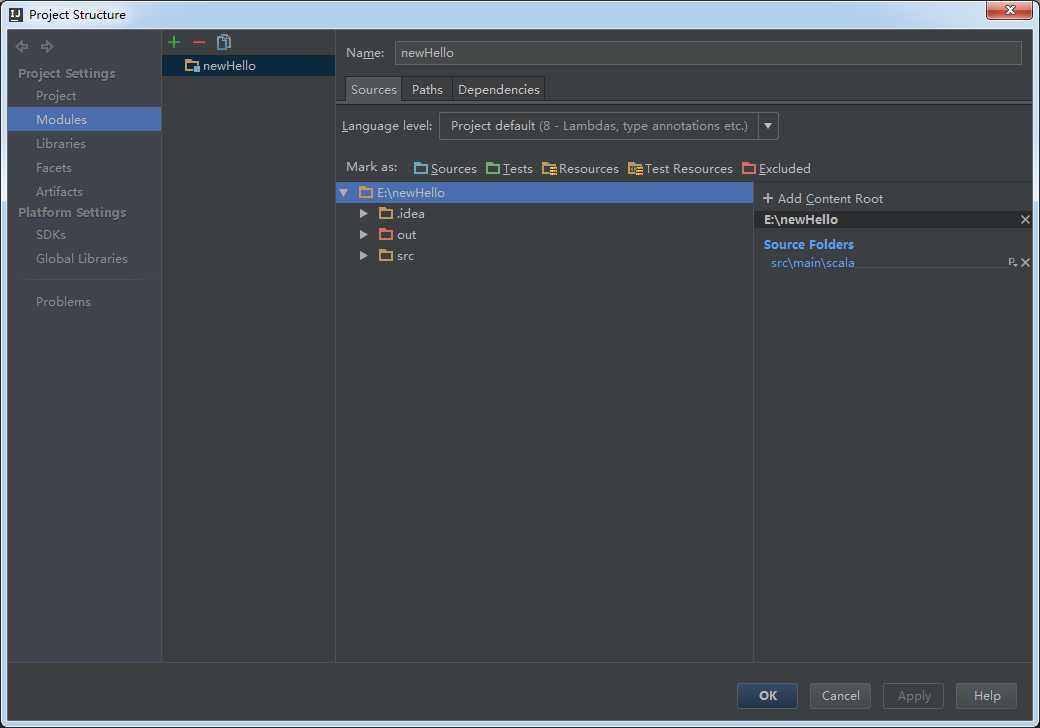Mark folder as Sources
Screen dimensions: 1040x728
click(445, 168)
